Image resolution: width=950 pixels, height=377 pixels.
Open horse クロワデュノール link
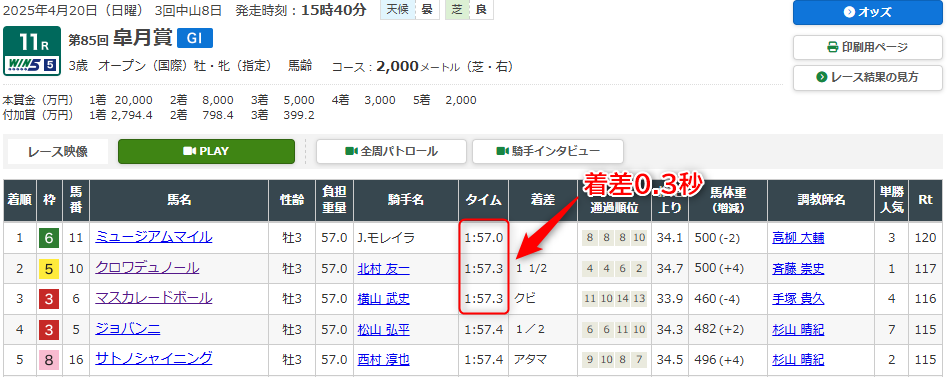point(147,268)
